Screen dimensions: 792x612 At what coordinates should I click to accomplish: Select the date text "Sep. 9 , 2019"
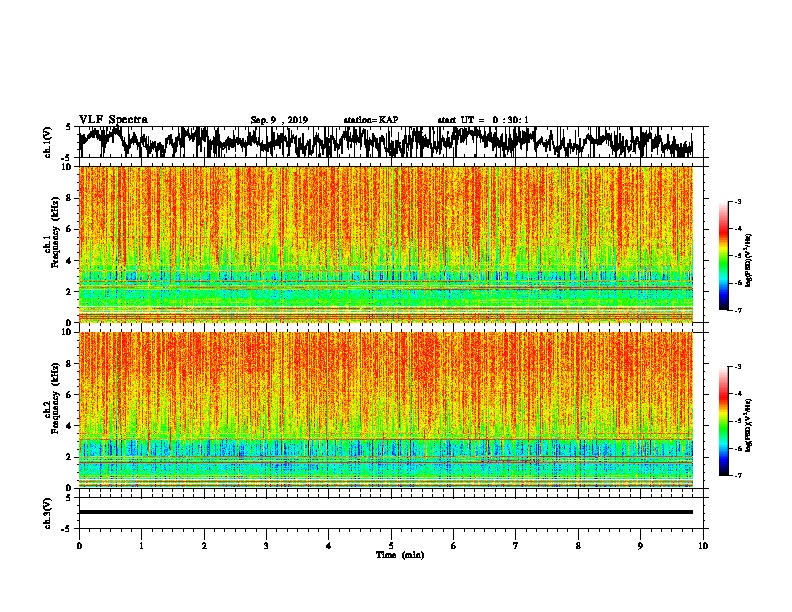click(279, 120)
